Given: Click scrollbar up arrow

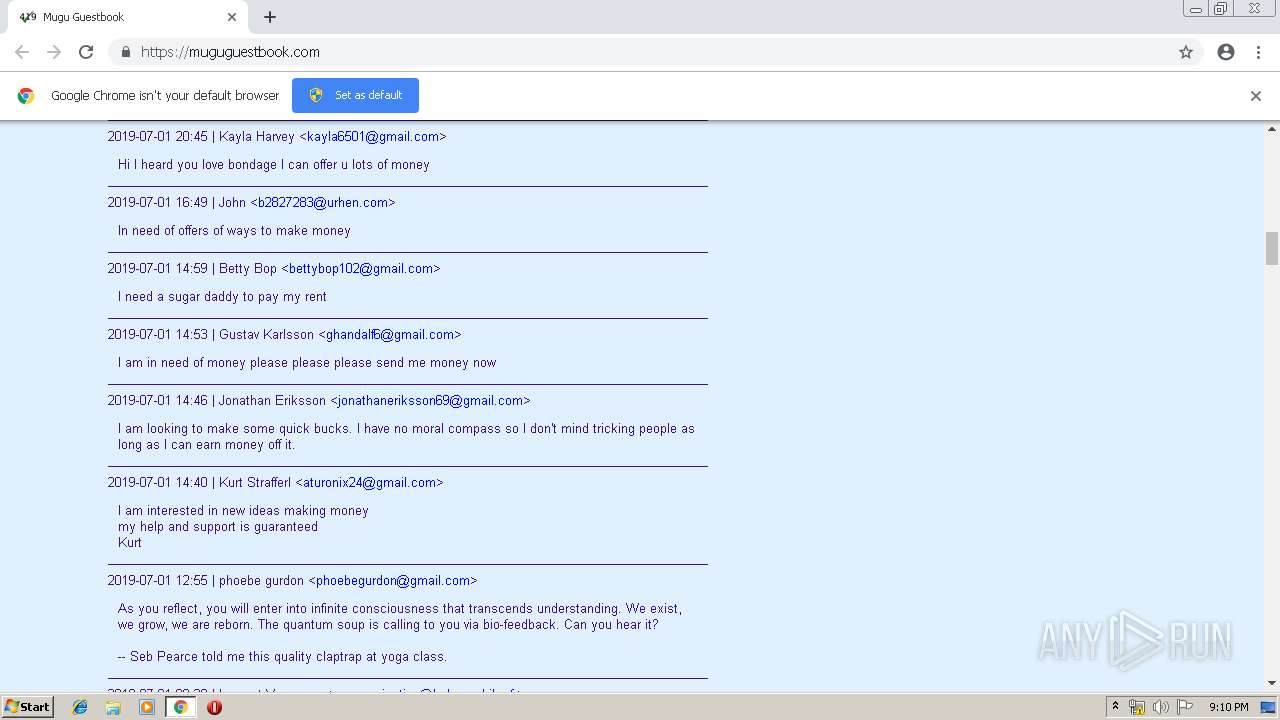Looking at the screenshot, I should (x=1272, y=129).
